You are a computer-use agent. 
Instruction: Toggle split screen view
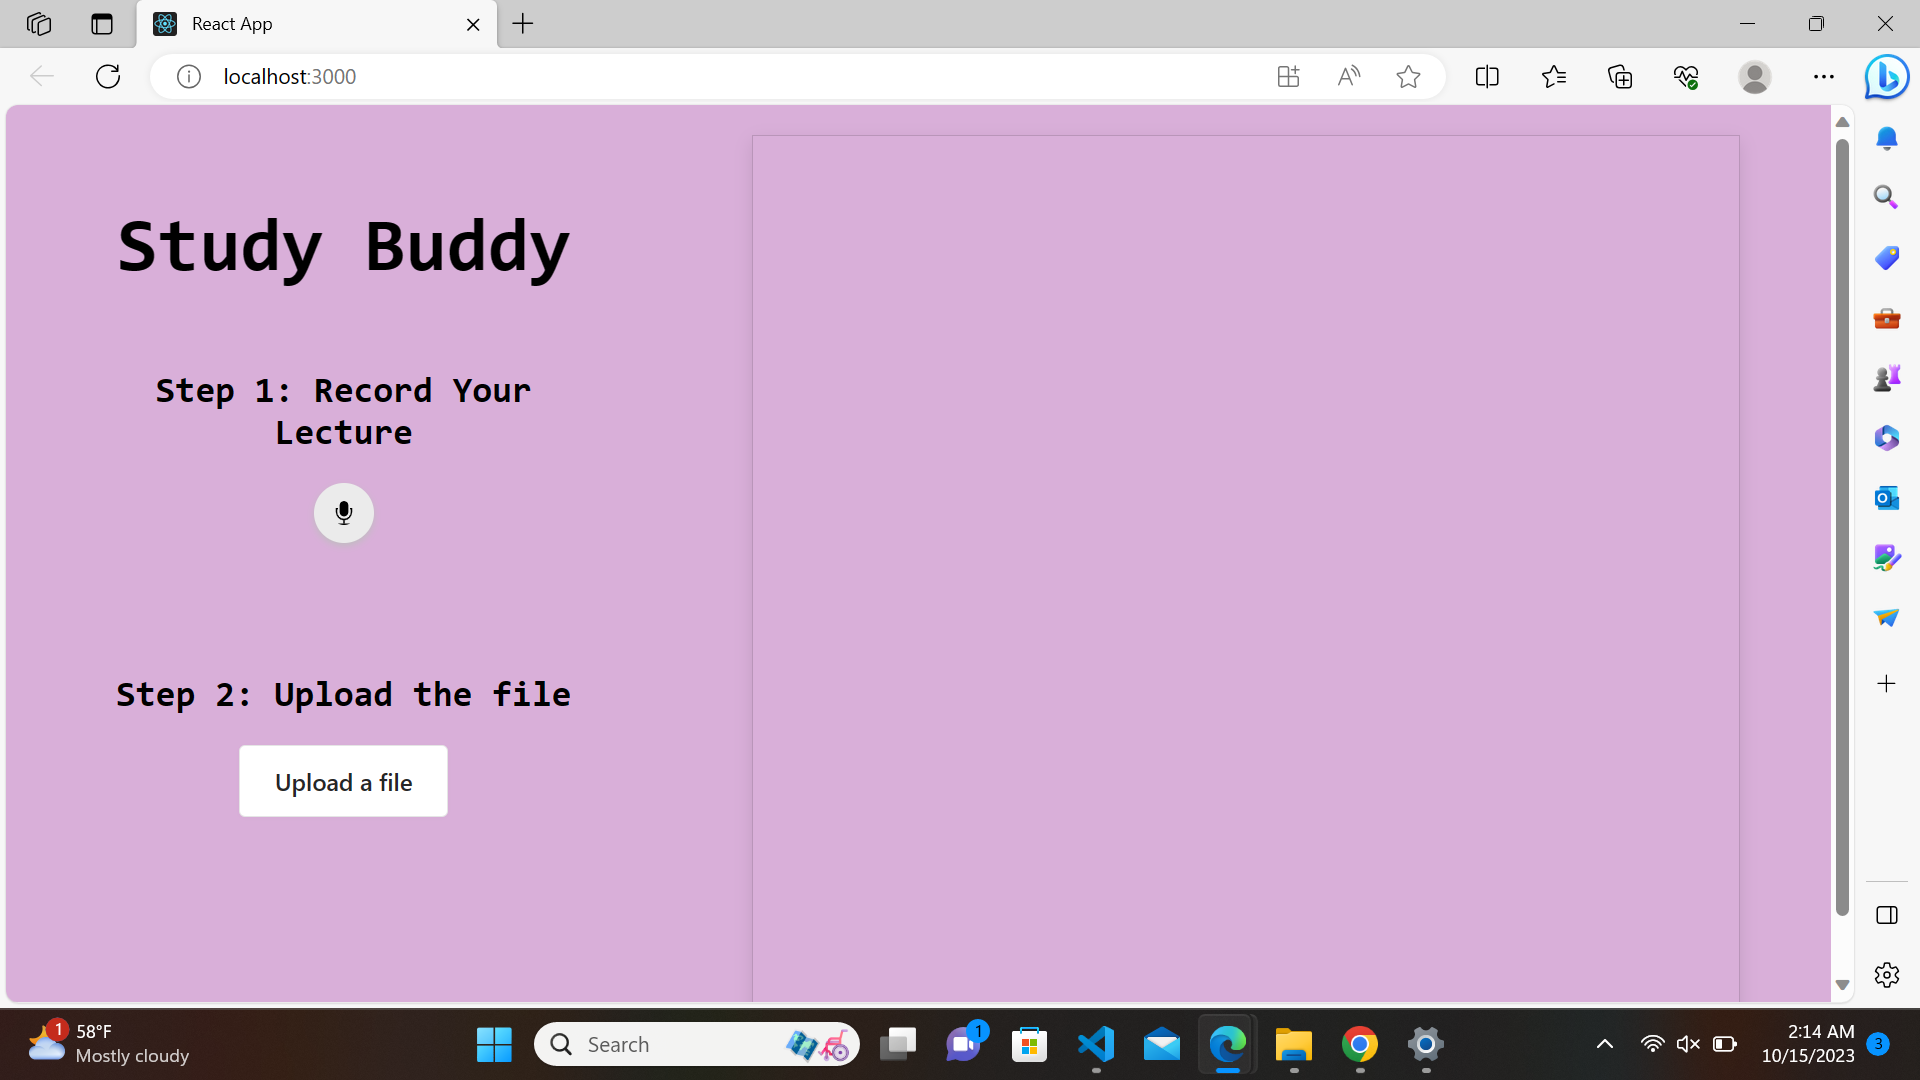[1487, 76]
